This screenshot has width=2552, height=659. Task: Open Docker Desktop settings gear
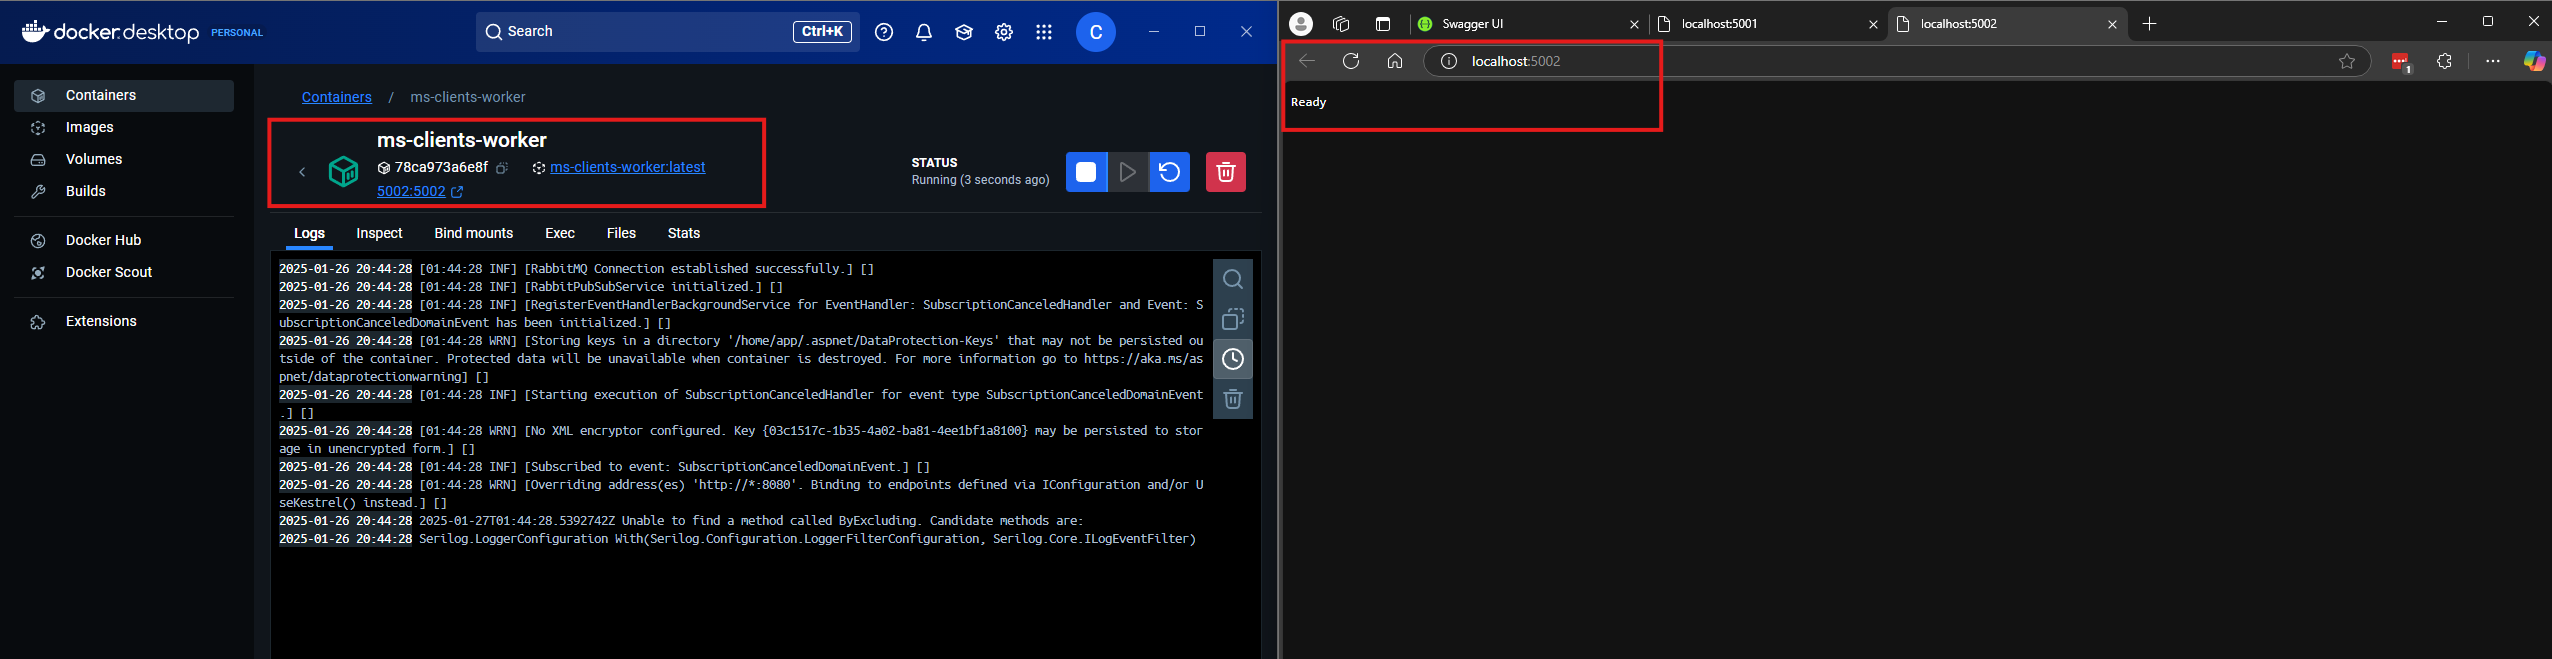pos(1004,32)
